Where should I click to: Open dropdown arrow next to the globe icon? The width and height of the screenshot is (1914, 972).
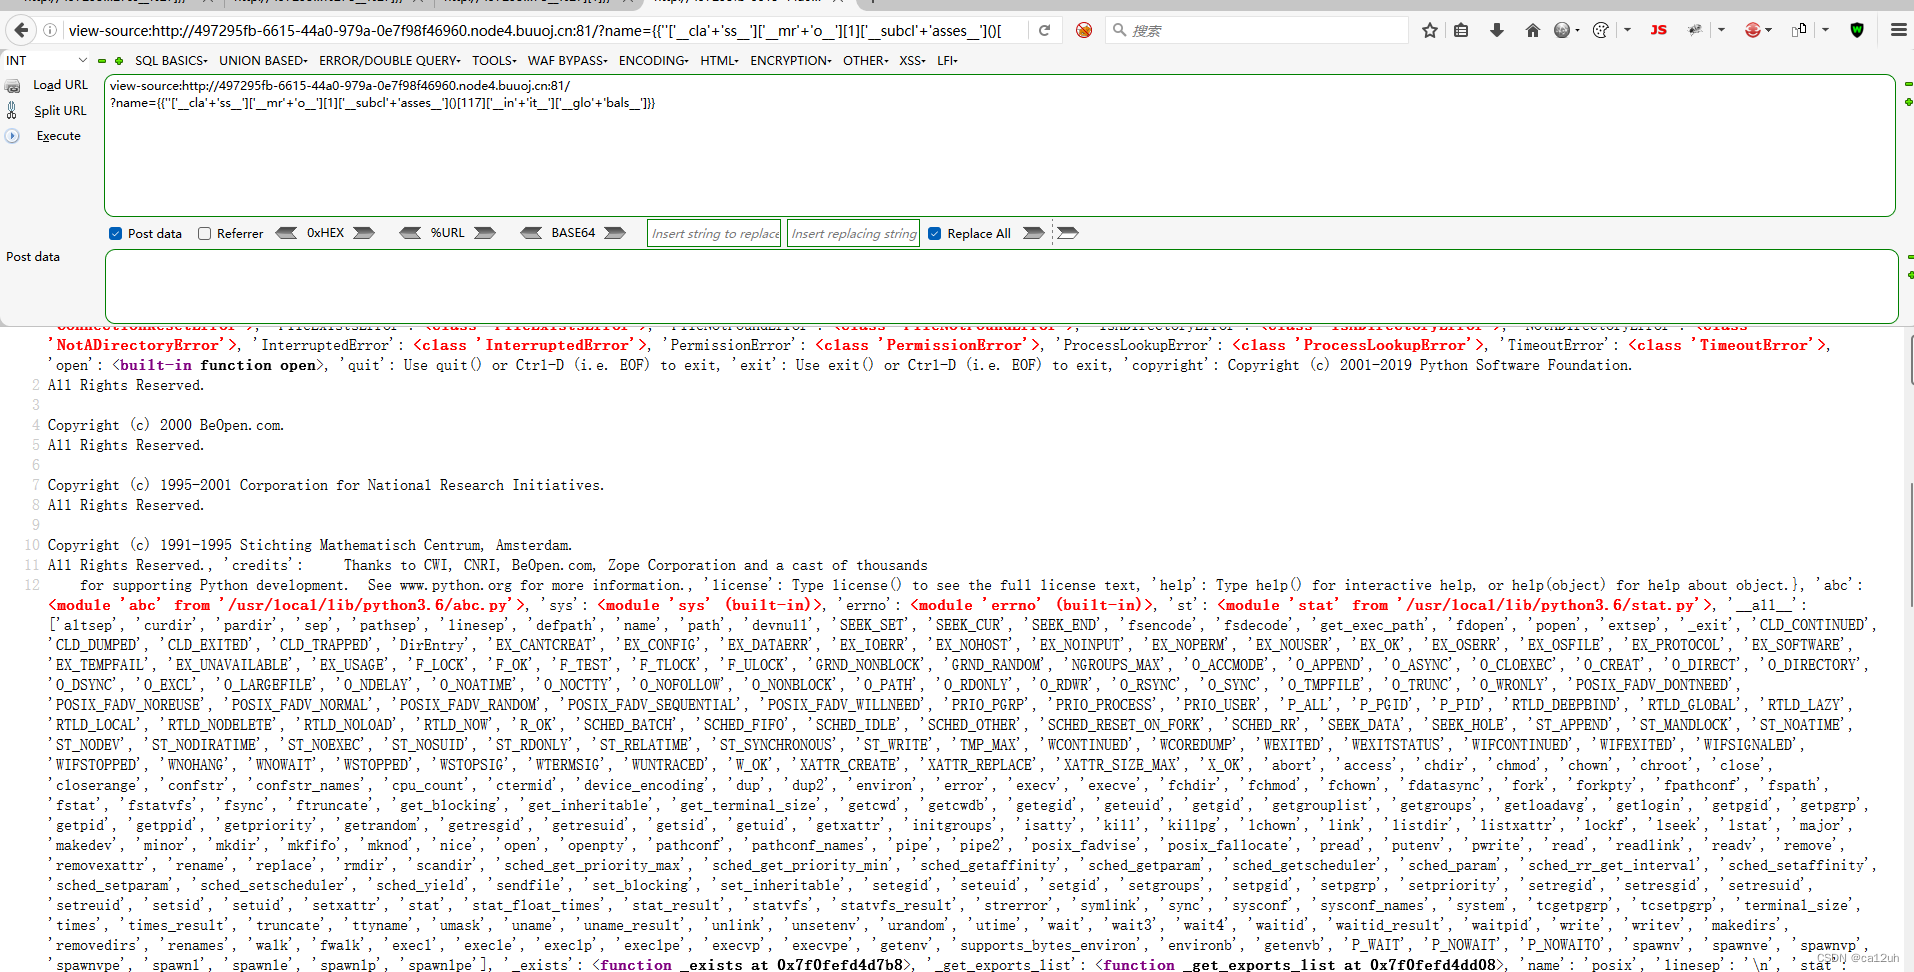[1578, 30]
